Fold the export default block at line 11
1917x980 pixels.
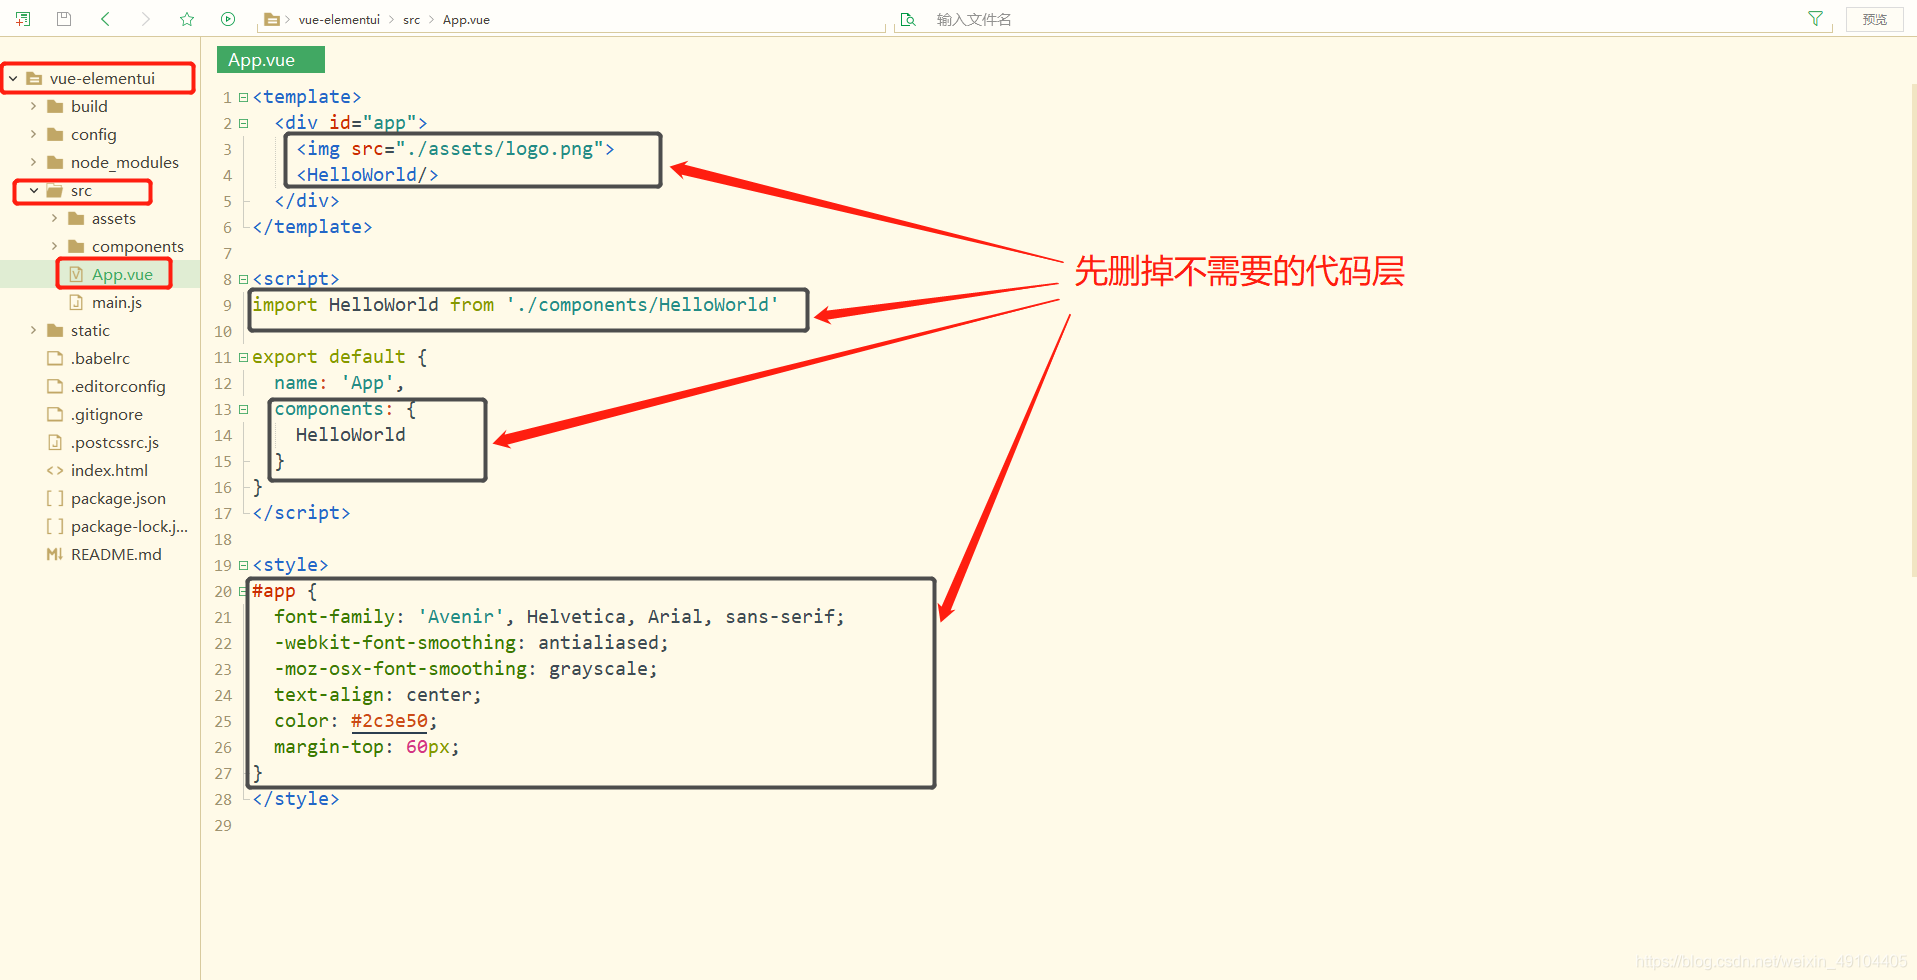(243, 357)
